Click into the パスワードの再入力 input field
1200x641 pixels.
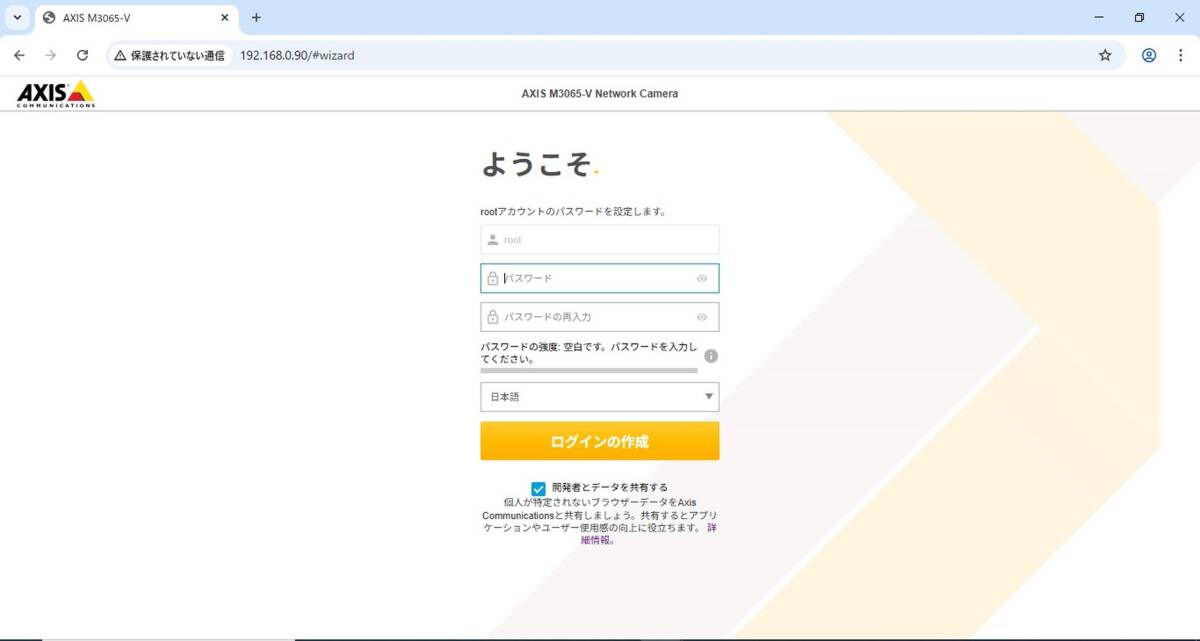point(599,317)
